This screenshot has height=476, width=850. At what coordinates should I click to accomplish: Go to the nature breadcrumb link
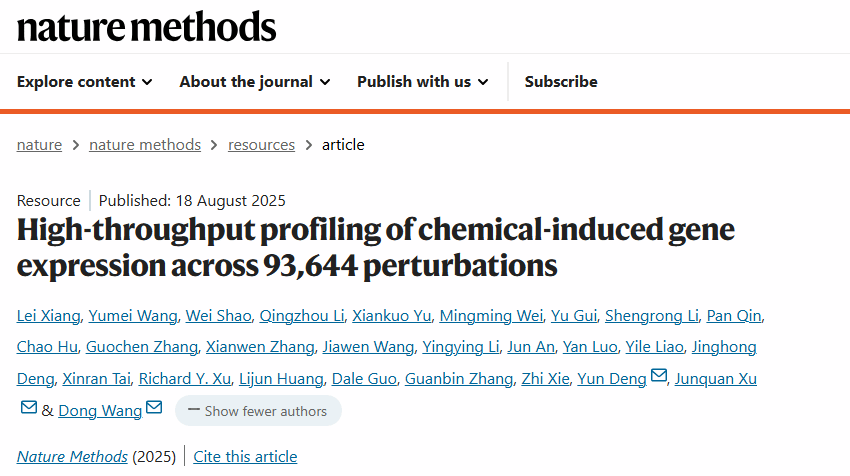pos(39,145)
